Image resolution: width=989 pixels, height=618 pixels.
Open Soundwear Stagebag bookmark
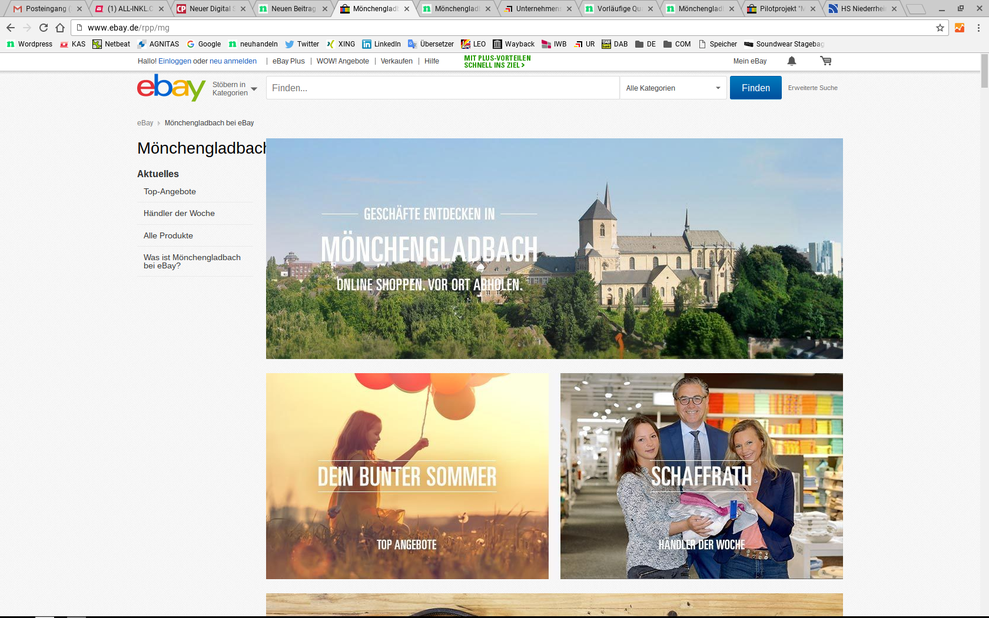[x=784, y=44]
